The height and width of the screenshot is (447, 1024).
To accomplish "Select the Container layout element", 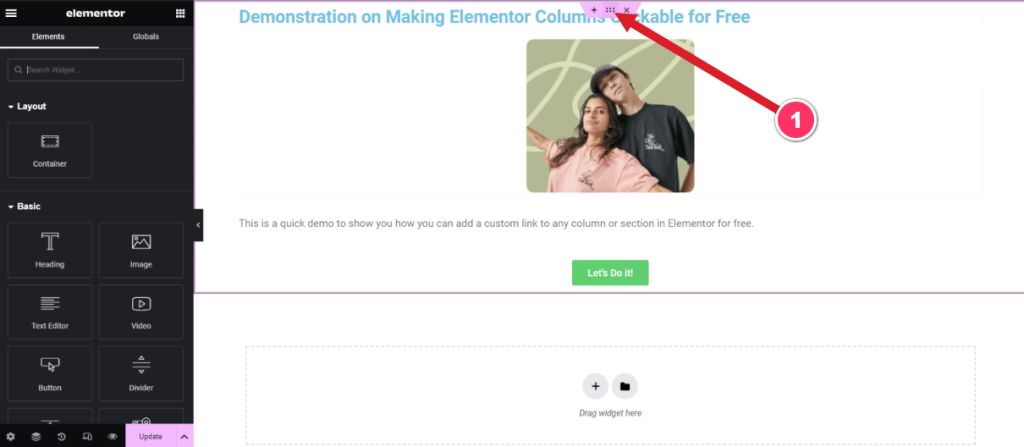I will [x=50, y=150].
